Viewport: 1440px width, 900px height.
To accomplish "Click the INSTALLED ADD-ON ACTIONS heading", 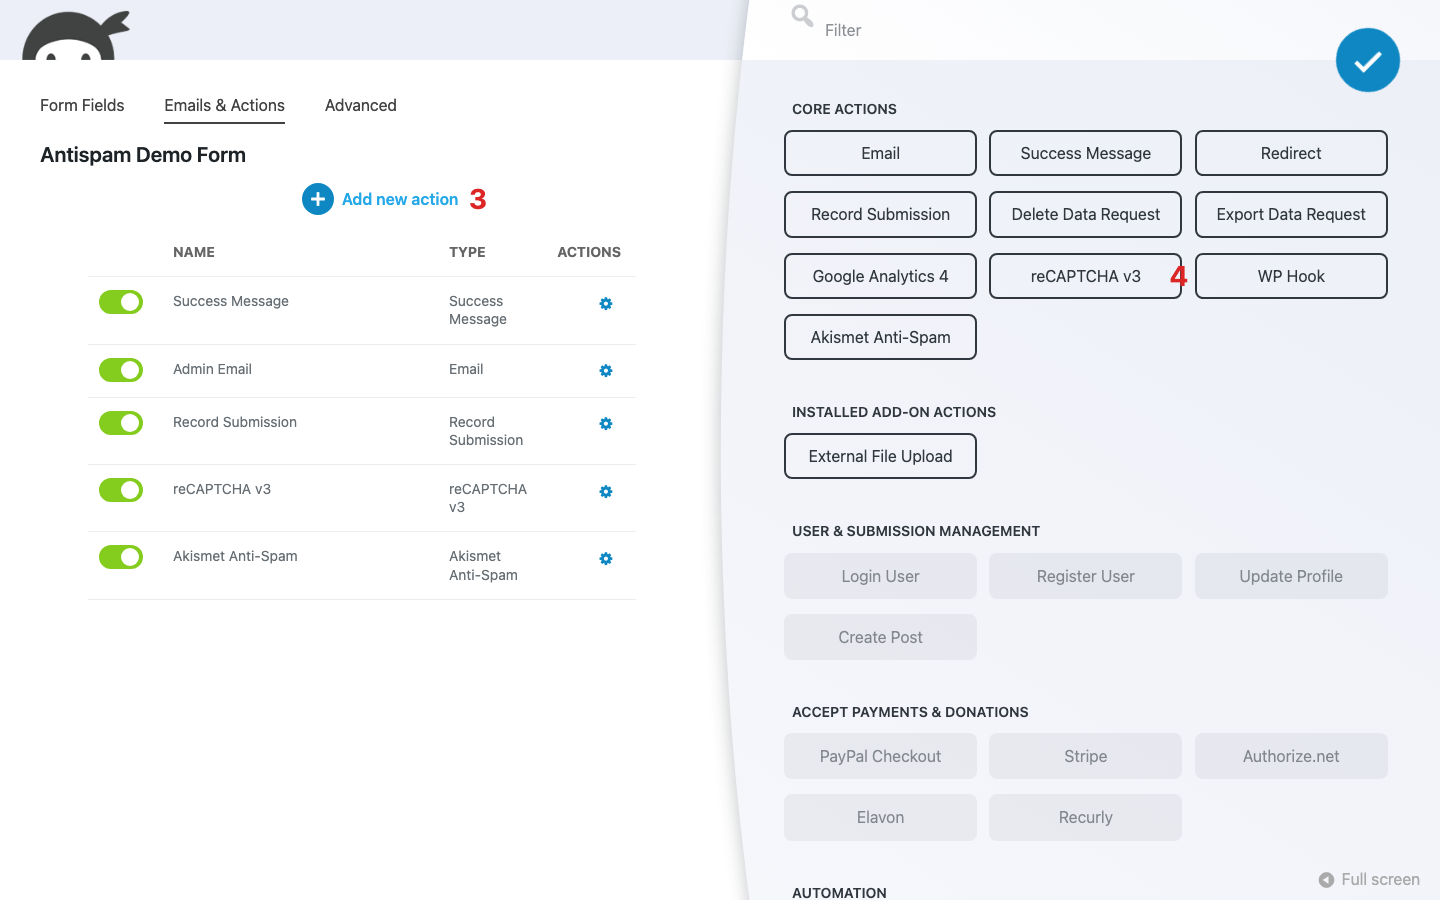I will tap(894, 412).
